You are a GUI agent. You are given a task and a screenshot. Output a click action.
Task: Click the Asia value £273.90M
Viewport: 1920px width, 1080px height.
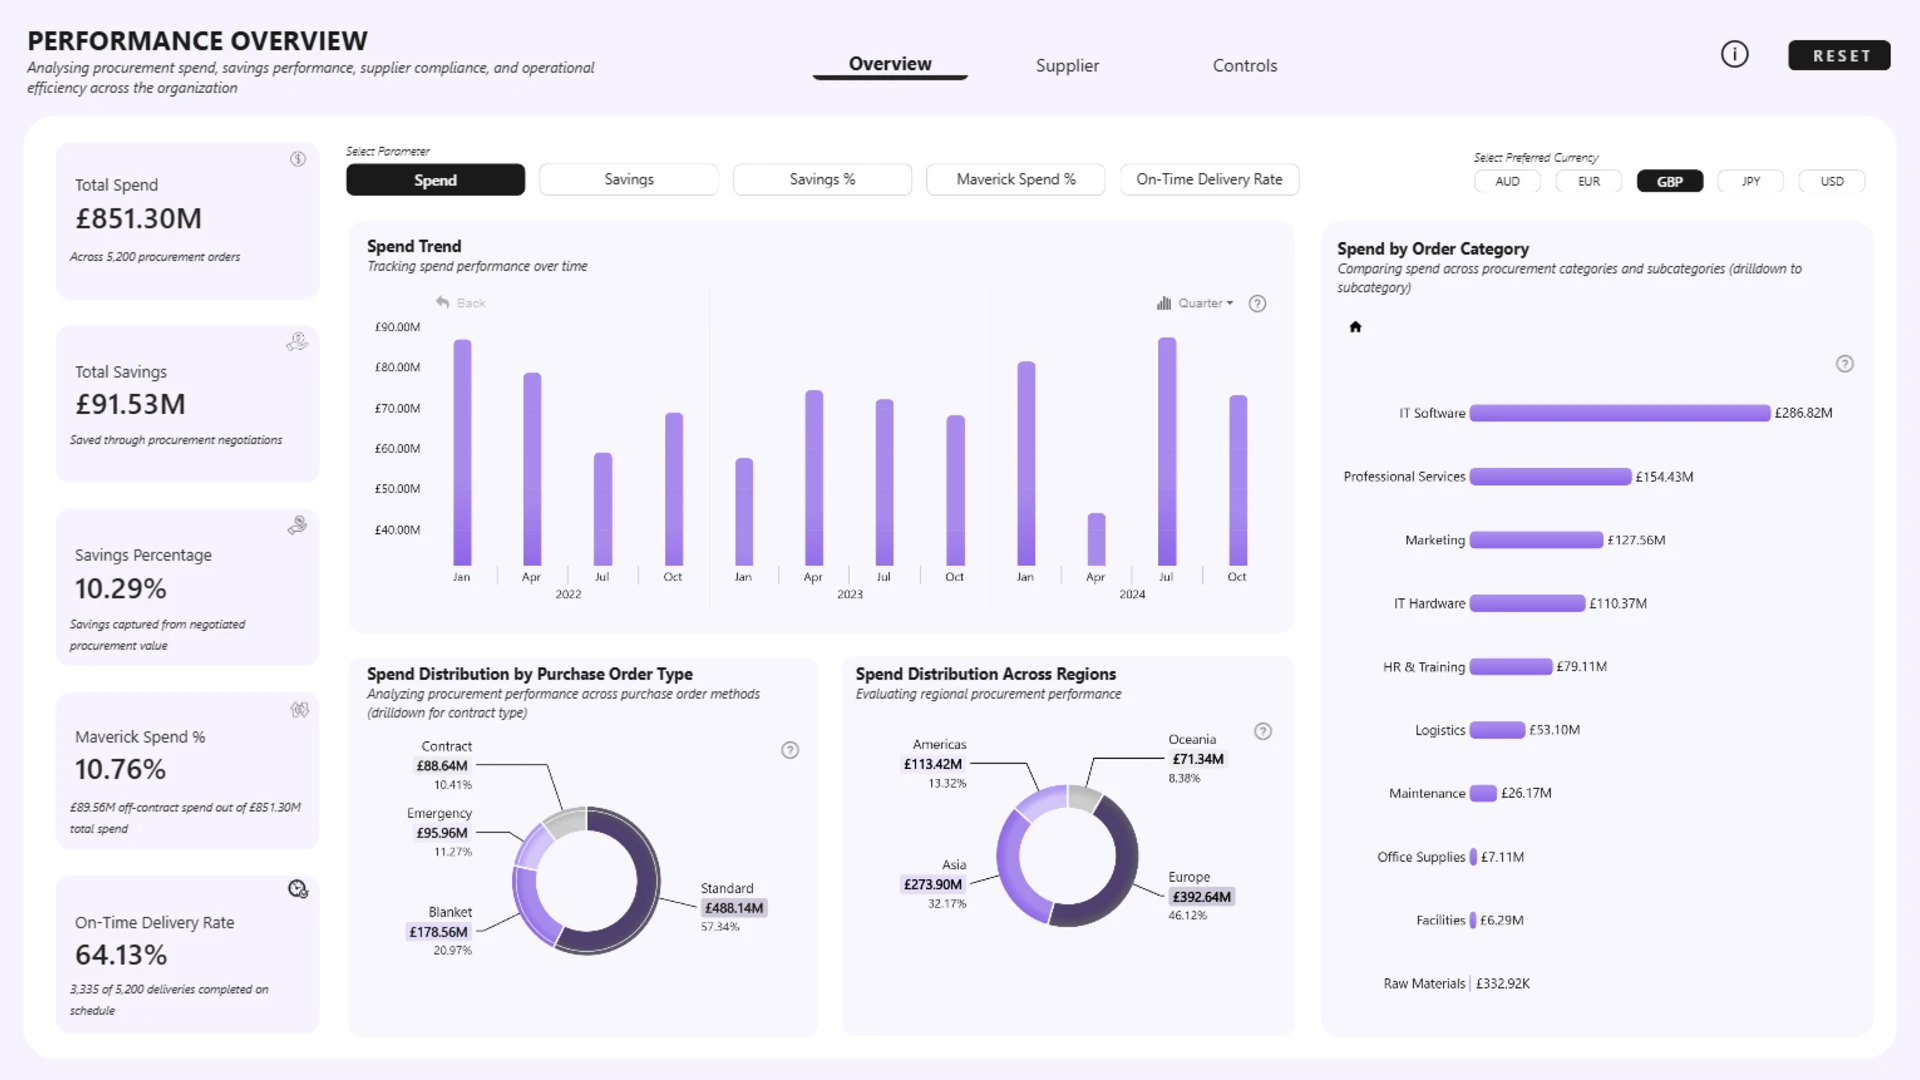933,884
